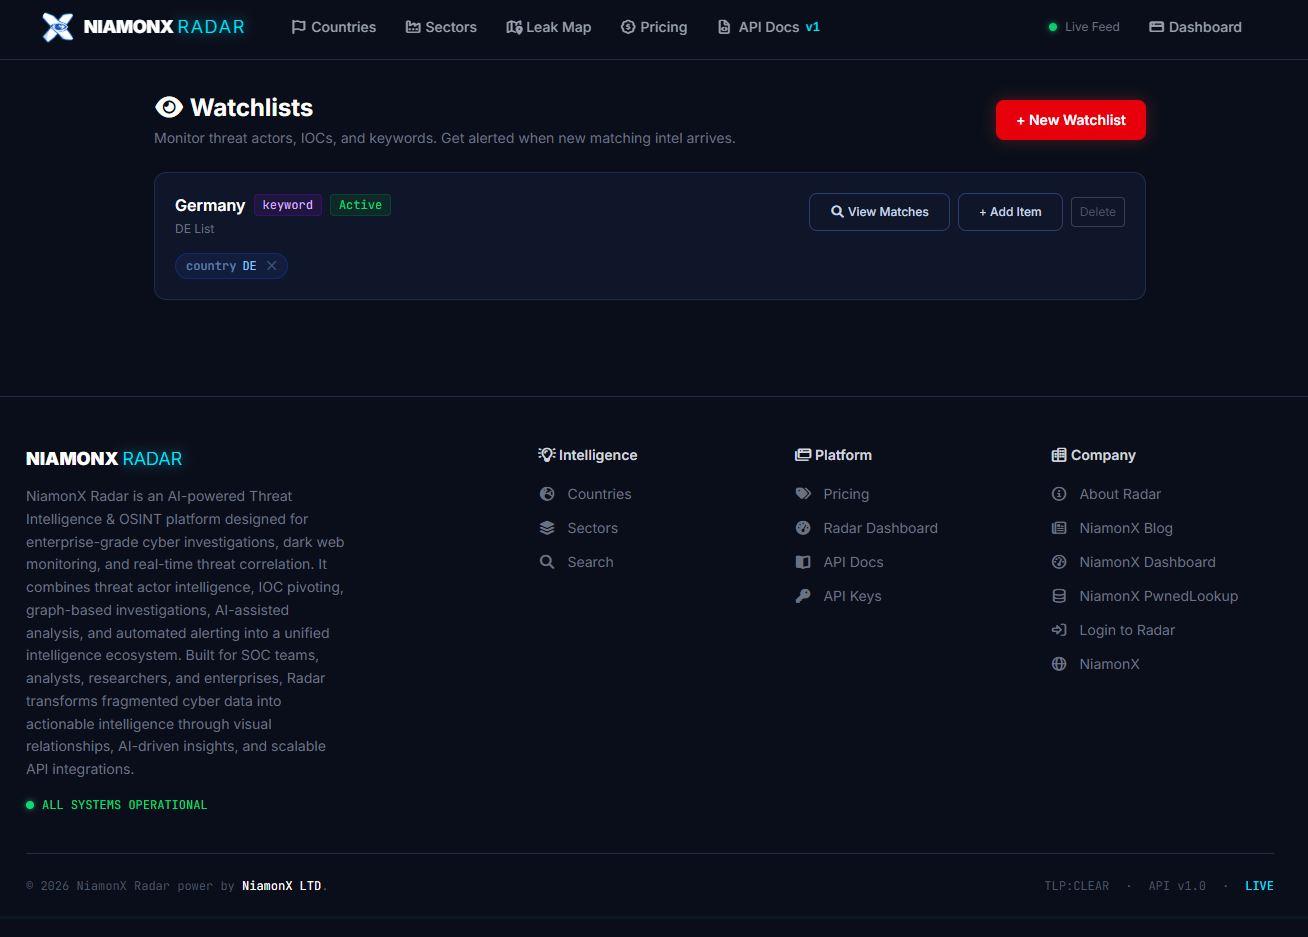Click the map icon beside Leak Map

click(x=514, y=27)
